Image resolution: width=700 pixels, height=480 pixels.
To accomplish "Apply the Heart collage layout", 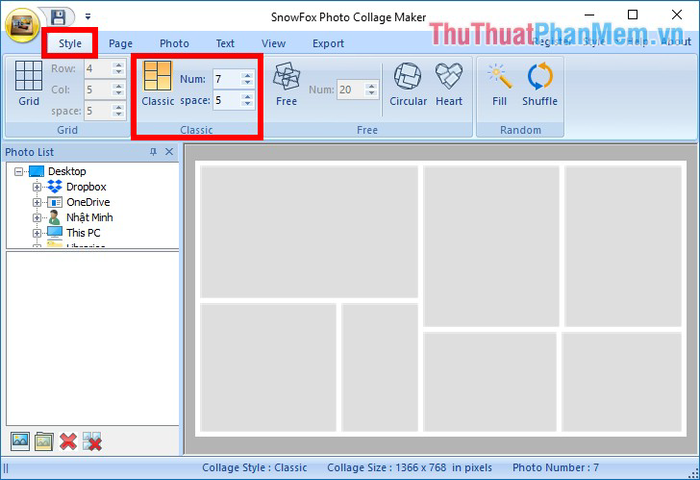I will 449,83.
